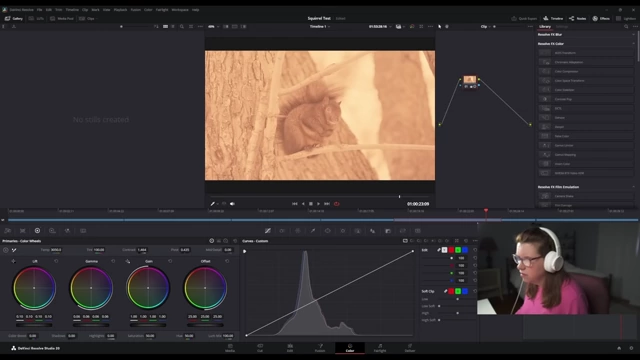Reset the Offset color wheel
The image size is (640, 360).
pos(227,261)
